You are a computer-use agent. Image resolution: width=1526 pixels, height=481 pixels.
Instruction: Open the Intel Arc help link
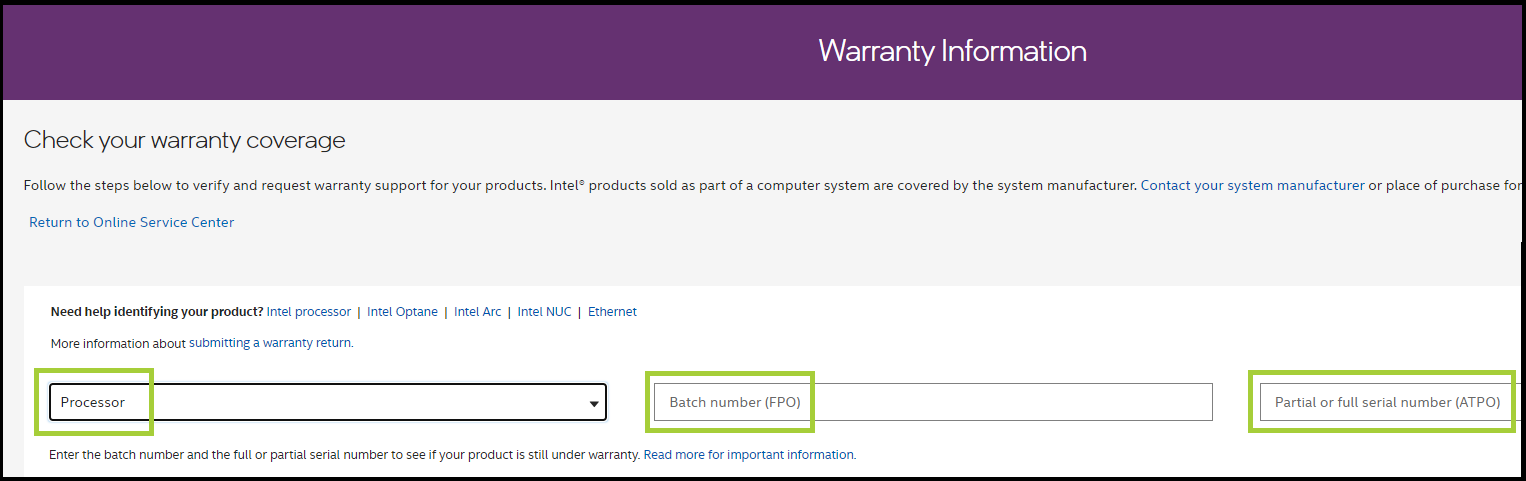[478, 312]
